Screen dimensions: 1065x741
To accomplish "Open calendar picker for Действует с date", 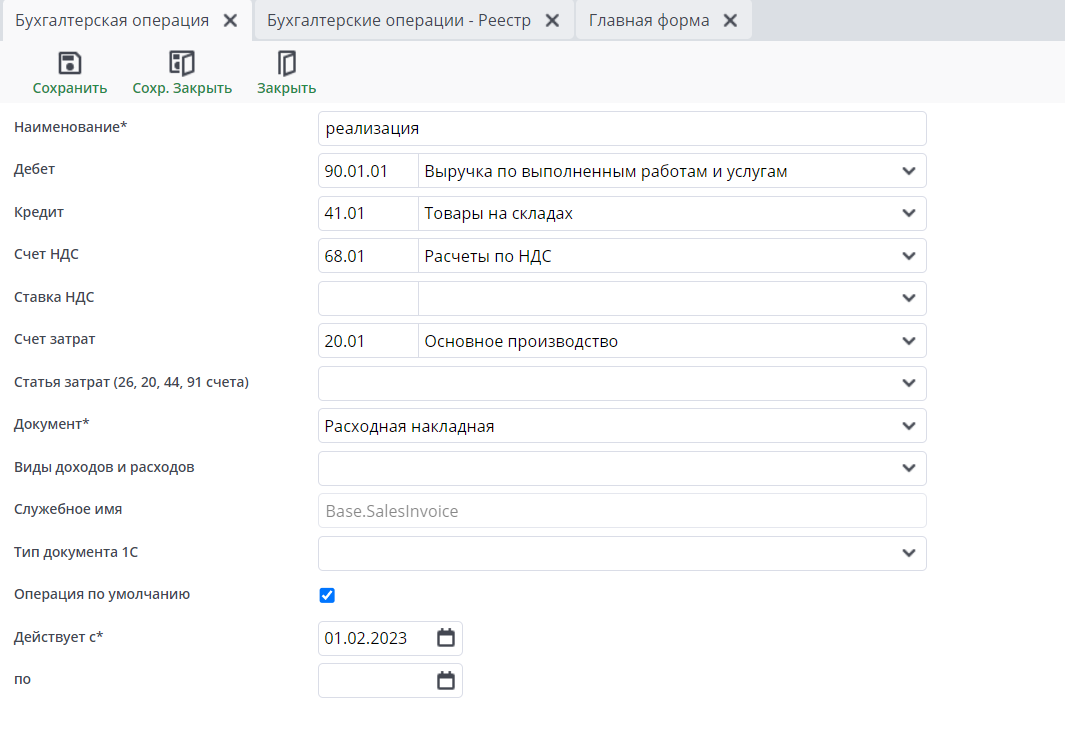I will (446, 638).
